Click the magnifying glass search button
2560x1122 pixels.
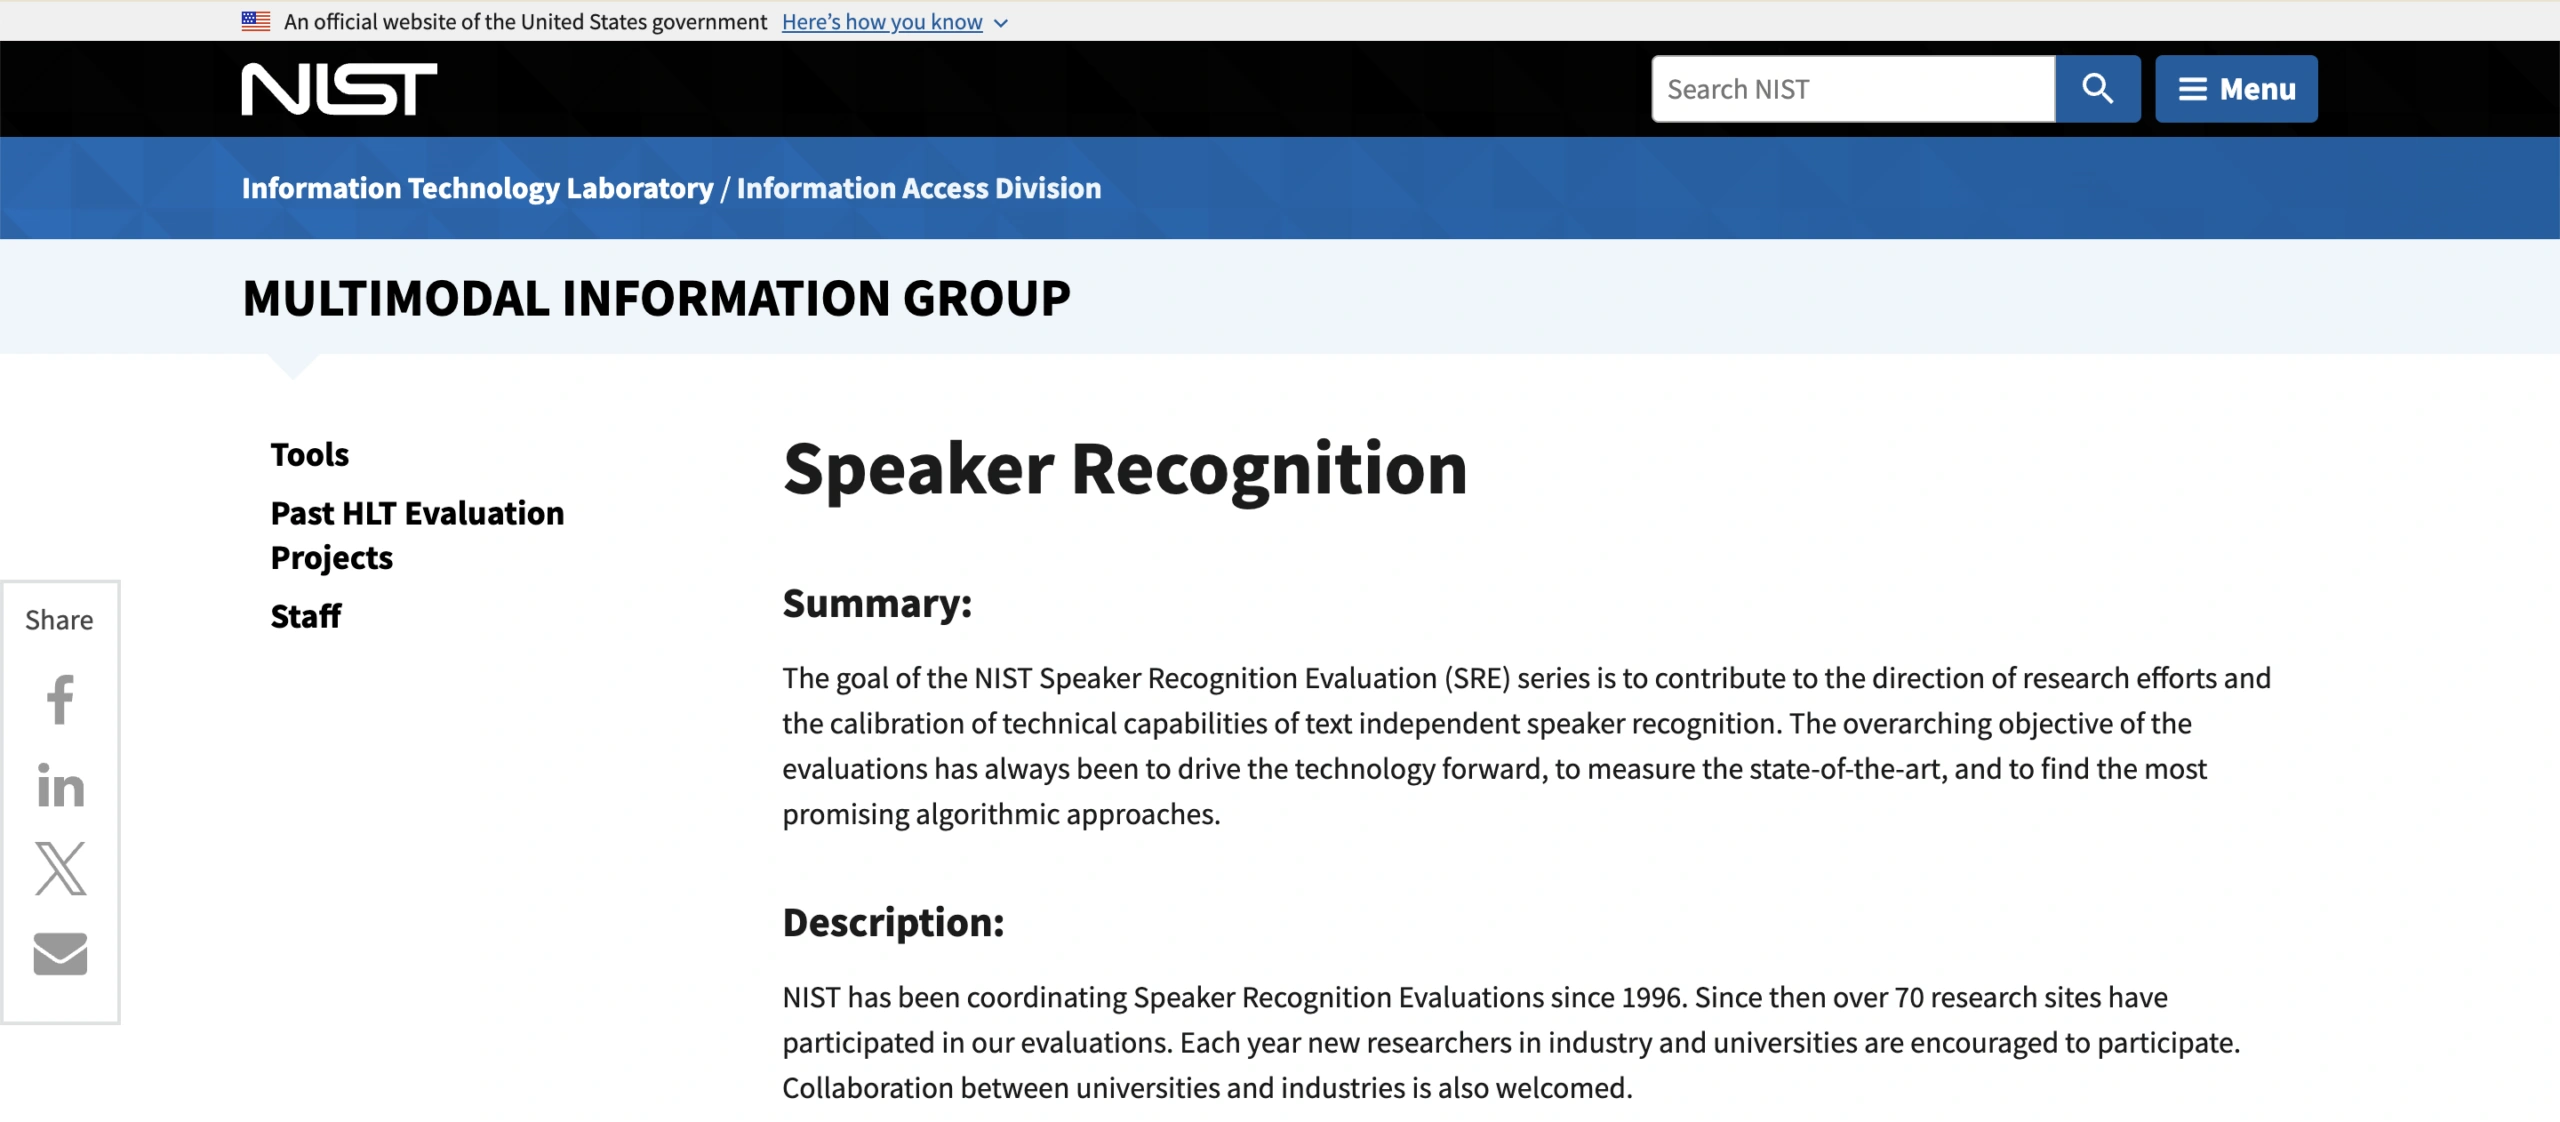(2098, 89)
